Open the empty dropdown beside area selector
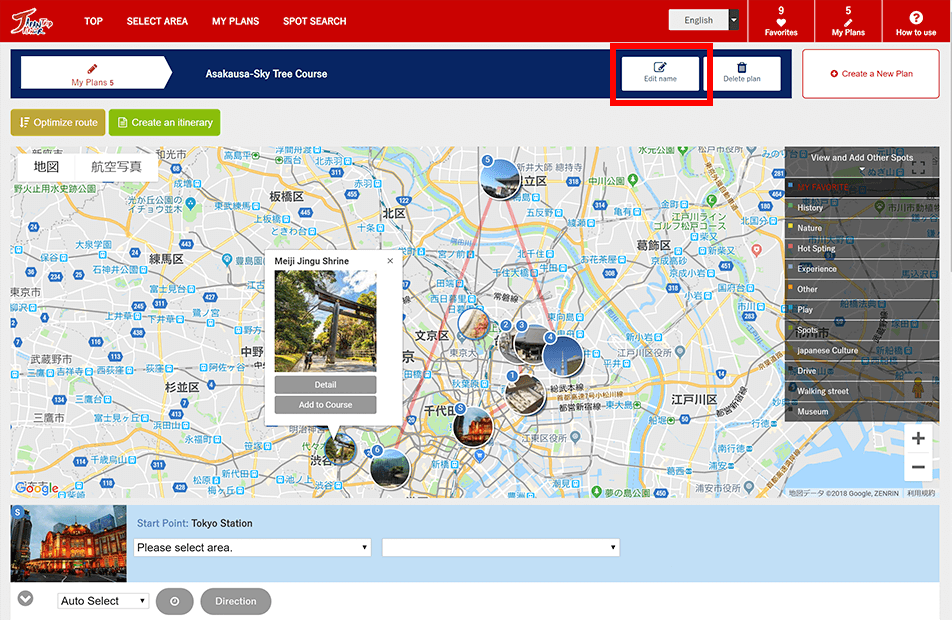The width and height of the screenshot is (952, 620). click(x=501, y=548)
